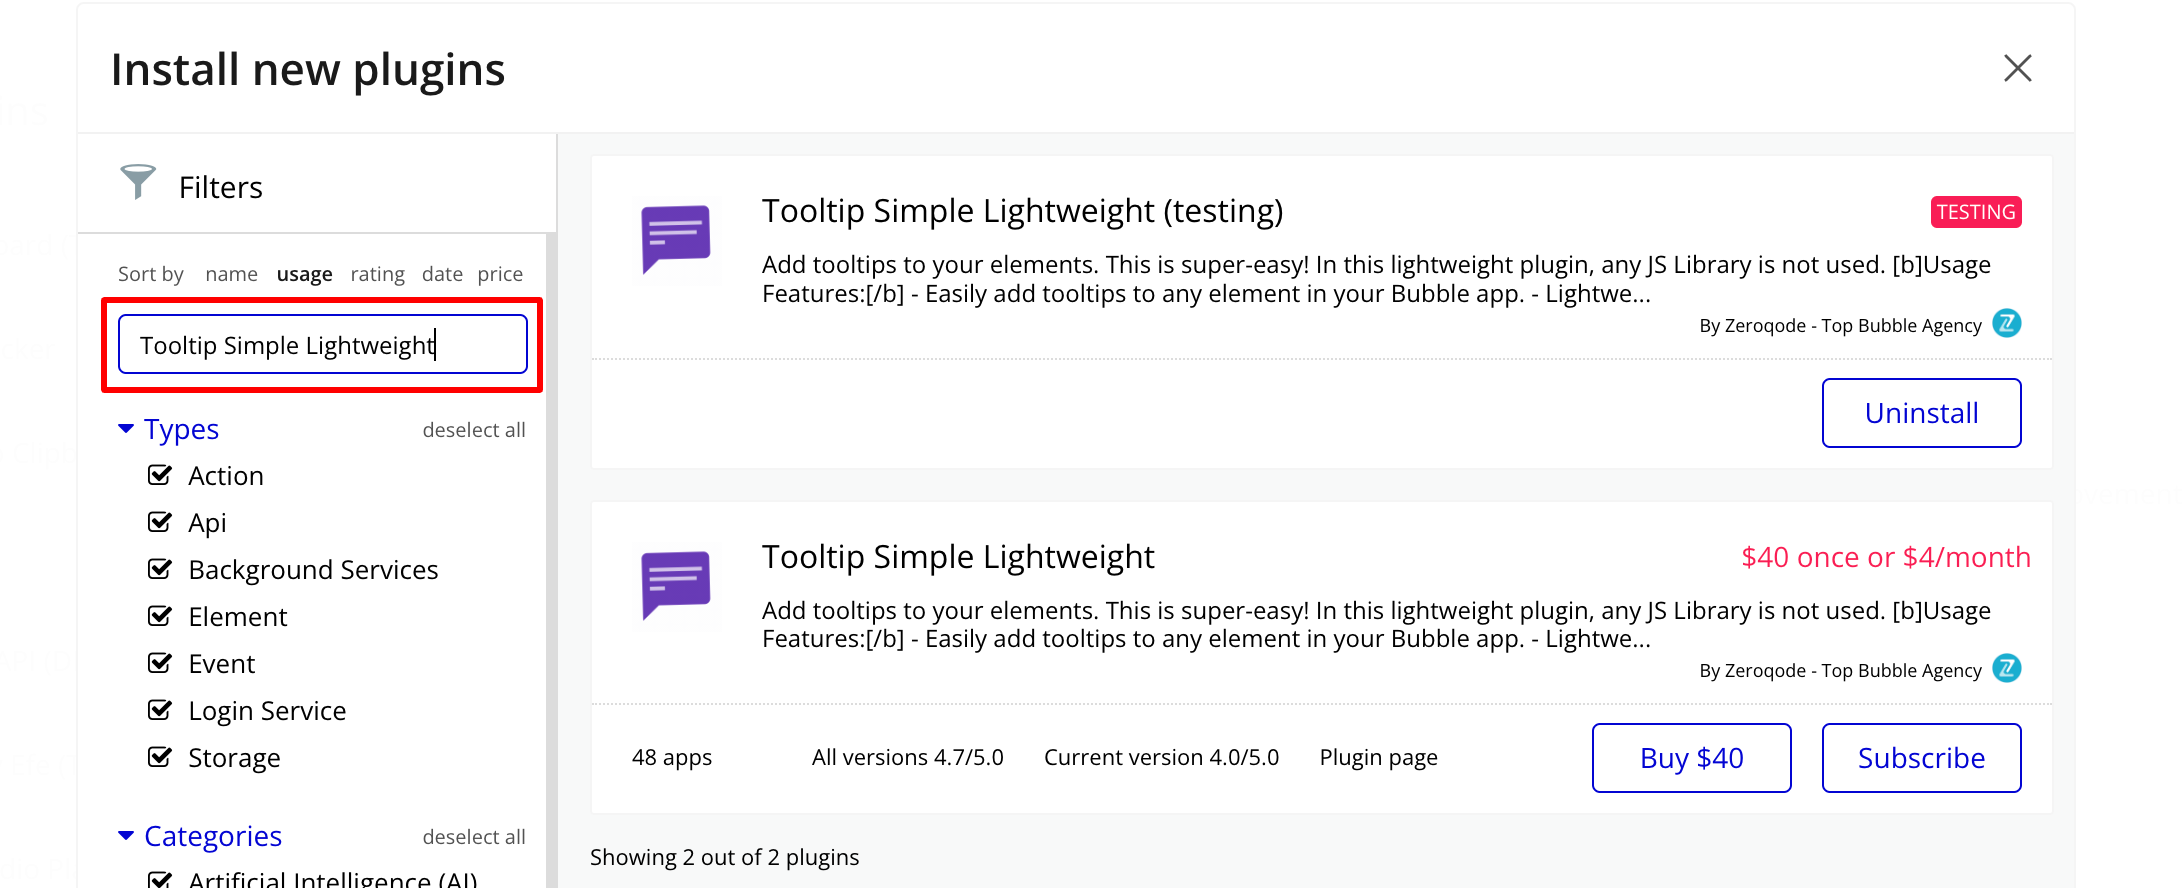Uncheck the Storage type checkbox
The width and height of the screenshot is (2184, 888).
[x=160, y=757]
